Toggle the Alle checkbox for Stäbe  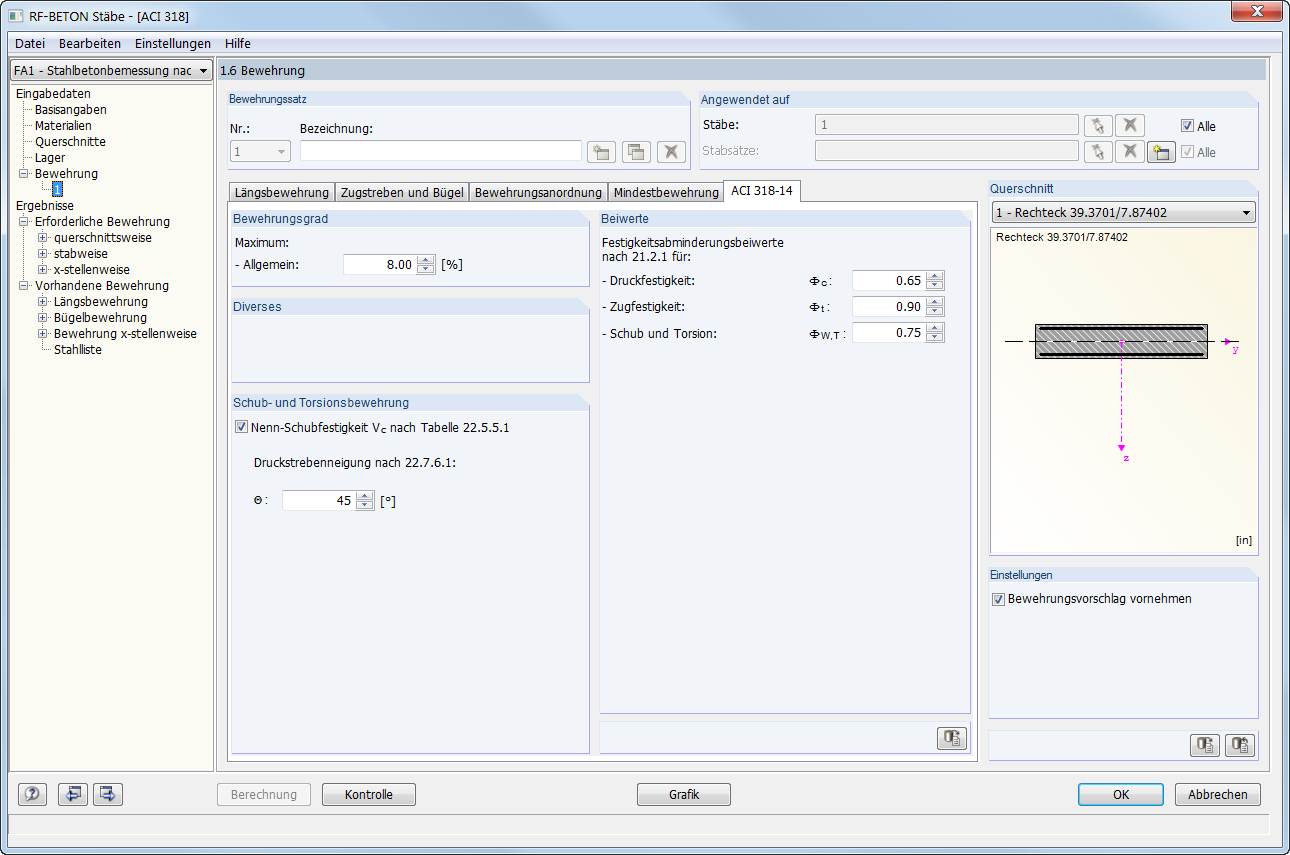pyautogui.click(x=1187, y=126)
